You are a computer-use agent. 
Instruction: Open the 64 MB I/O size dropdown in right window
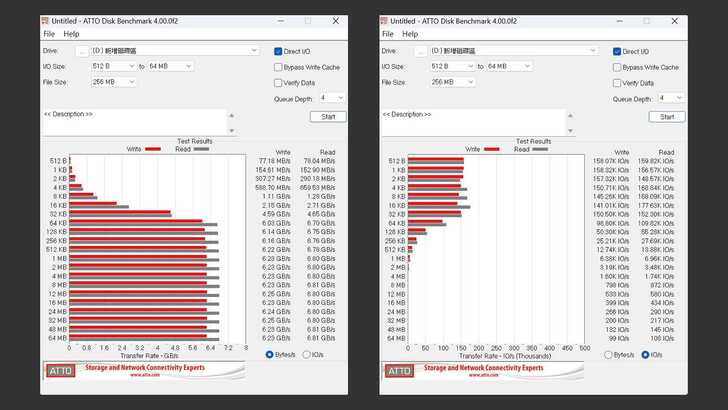point(509,66)
